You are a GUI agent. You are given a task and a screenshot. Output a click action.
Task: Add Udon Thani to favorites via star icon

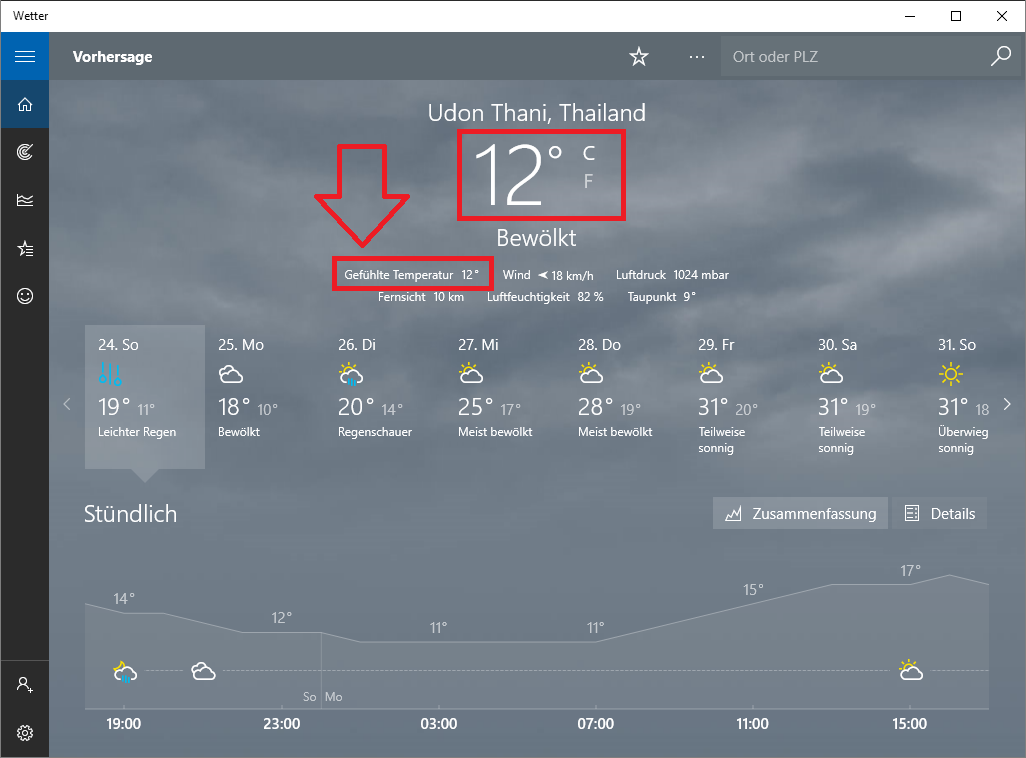(639, 57)
